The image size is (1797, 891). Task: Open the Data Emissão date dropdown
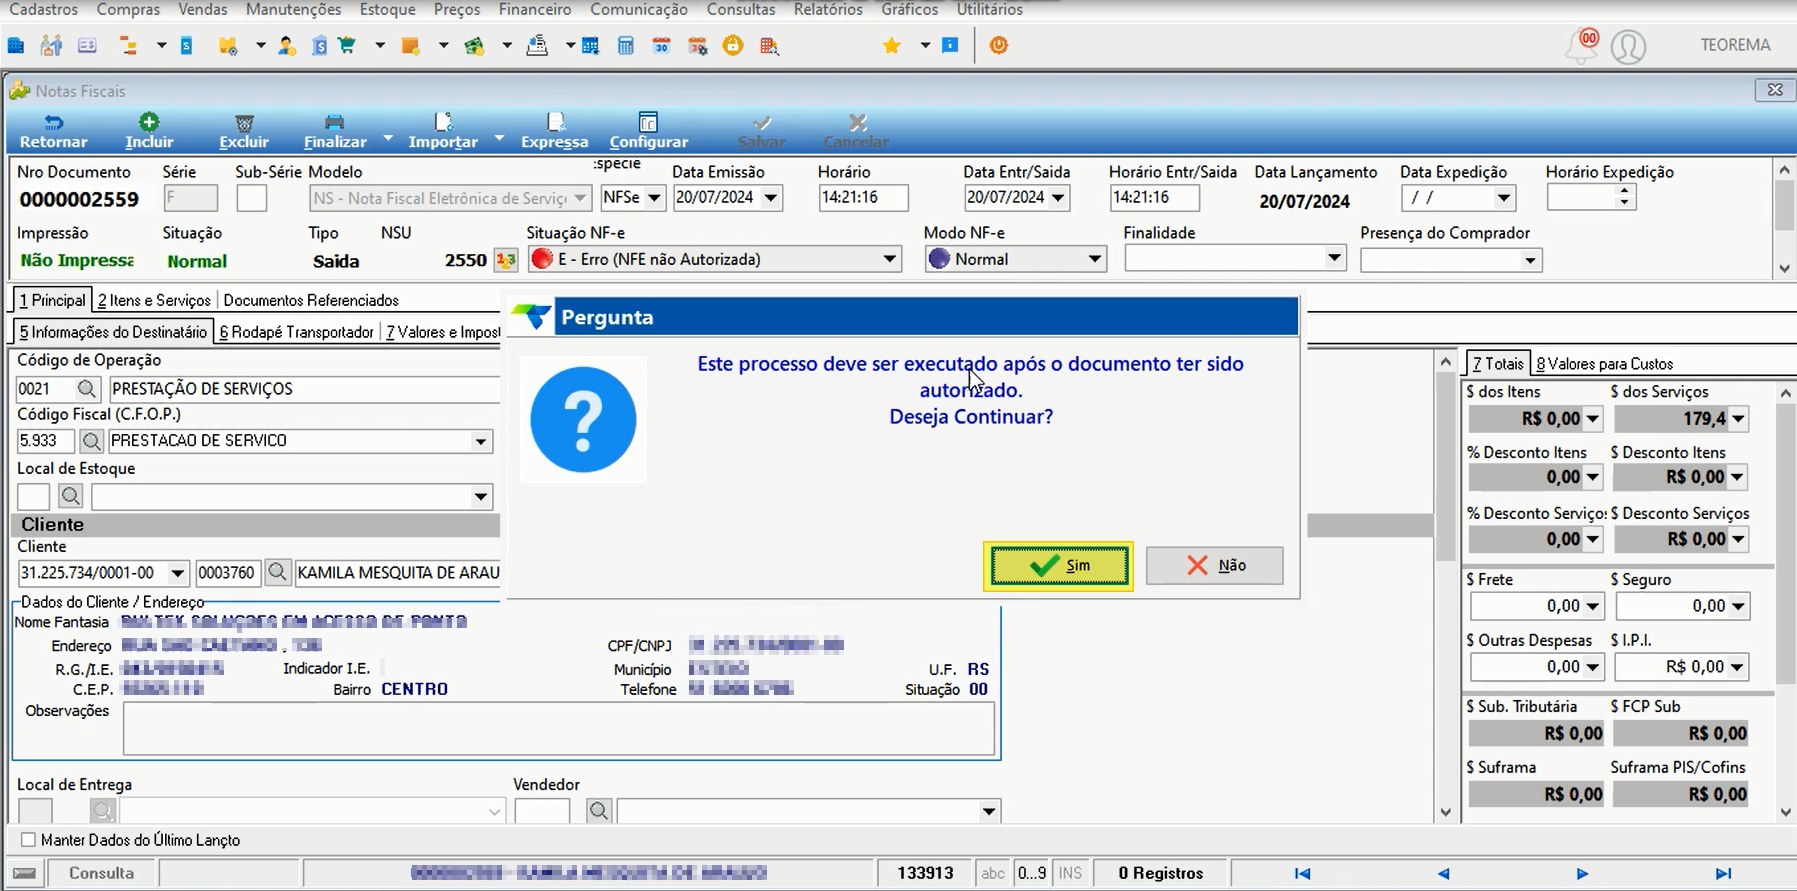click(770, 198)
